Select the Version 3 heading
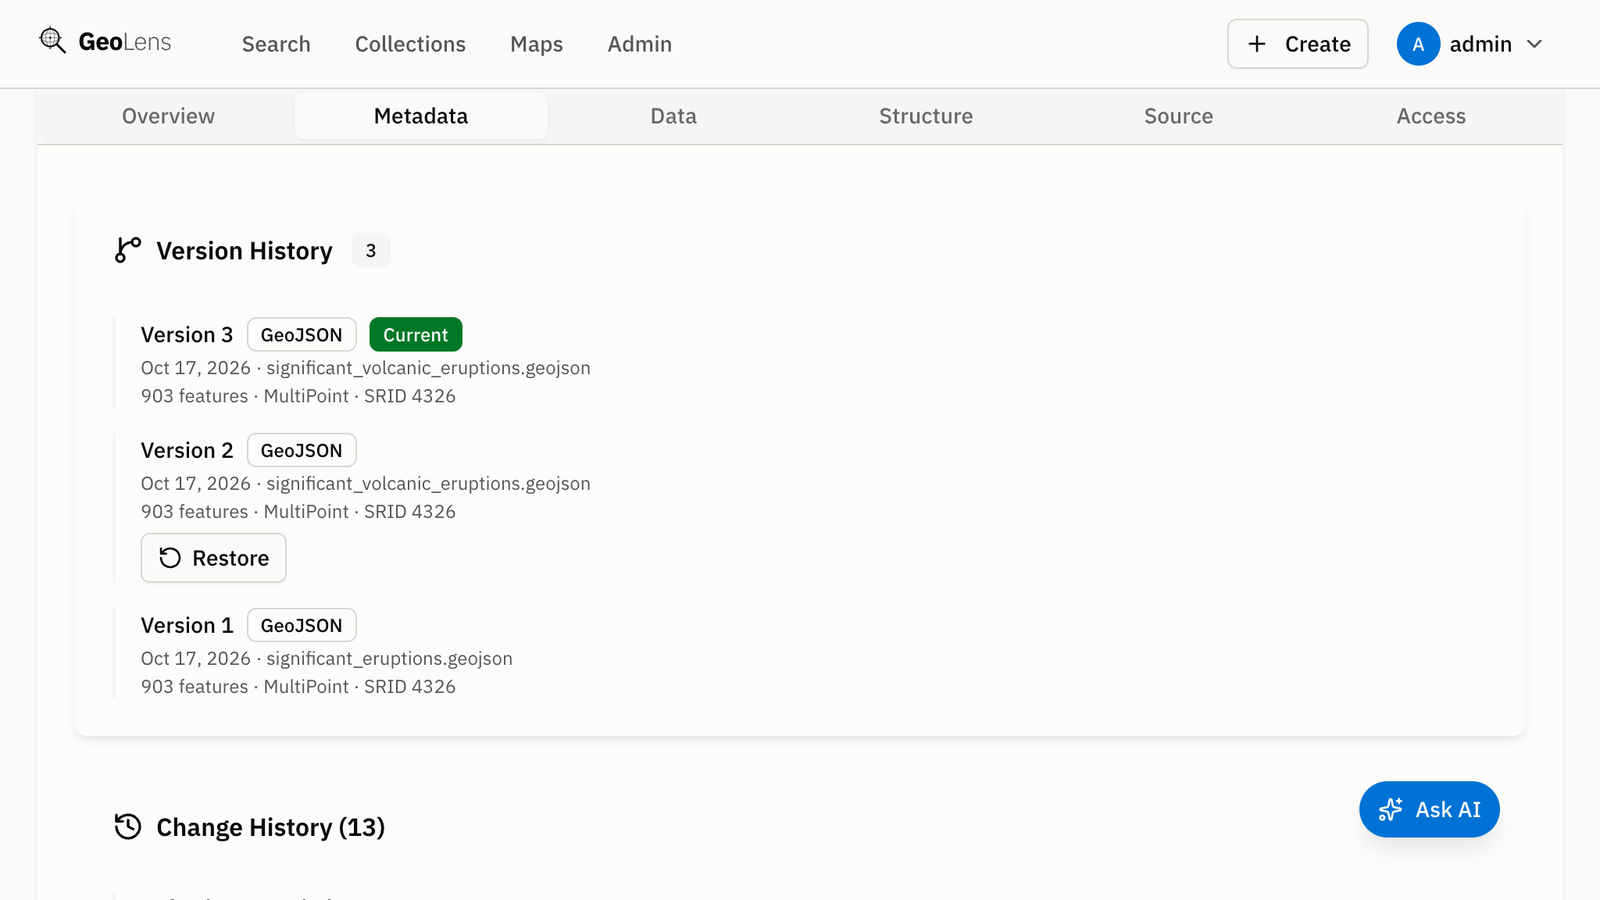The image size is (1600, 900). click(187, 335)
